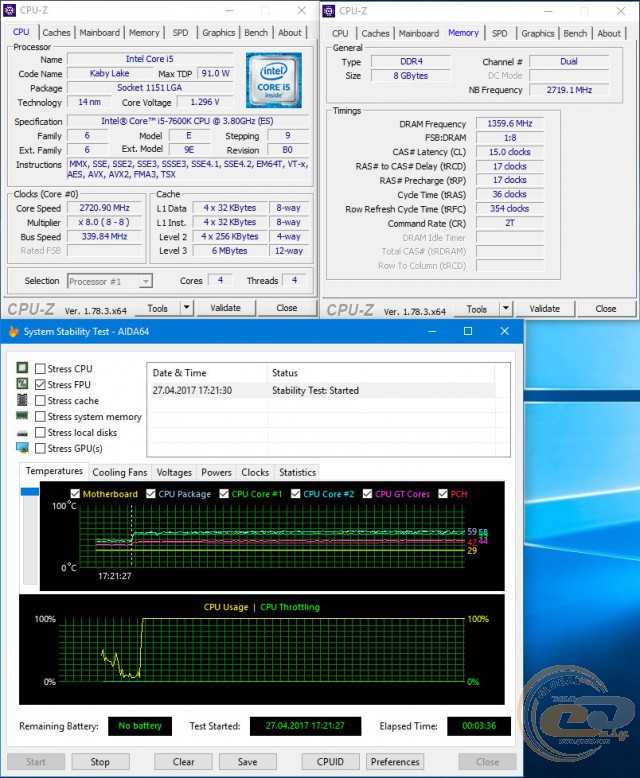
Task: Open Mainboard tab in left CPU-Z
Action: [x=99, y=33]
